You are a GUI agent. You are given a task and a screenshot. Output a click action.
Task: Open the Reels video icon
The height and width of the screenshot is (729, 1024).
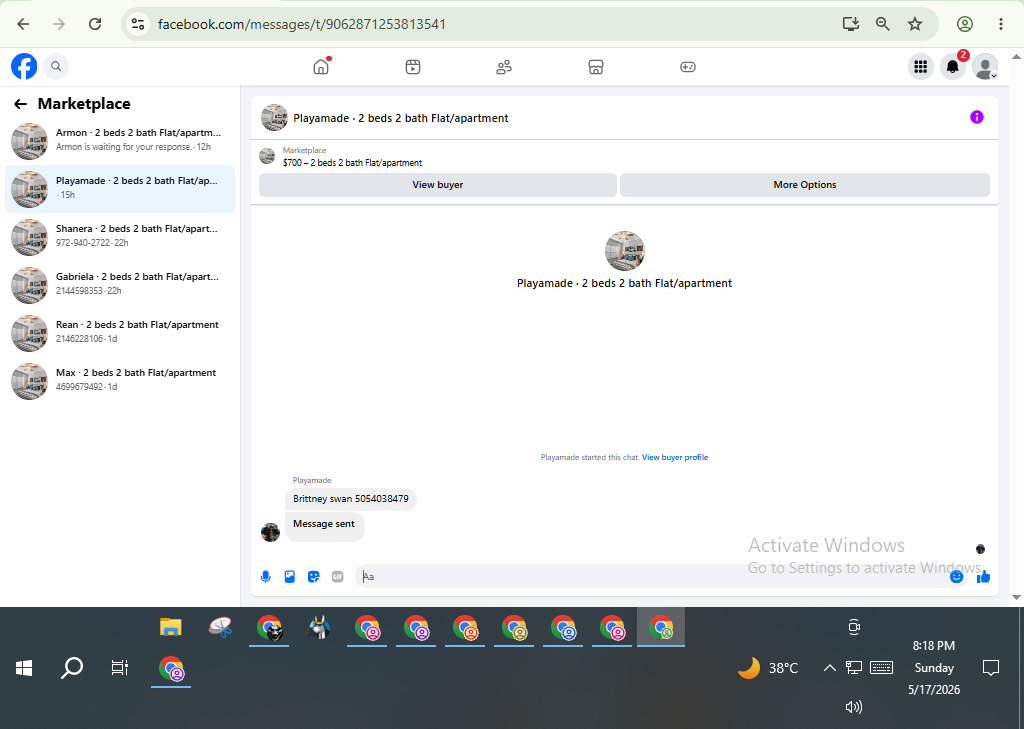[x=413, y=67]
